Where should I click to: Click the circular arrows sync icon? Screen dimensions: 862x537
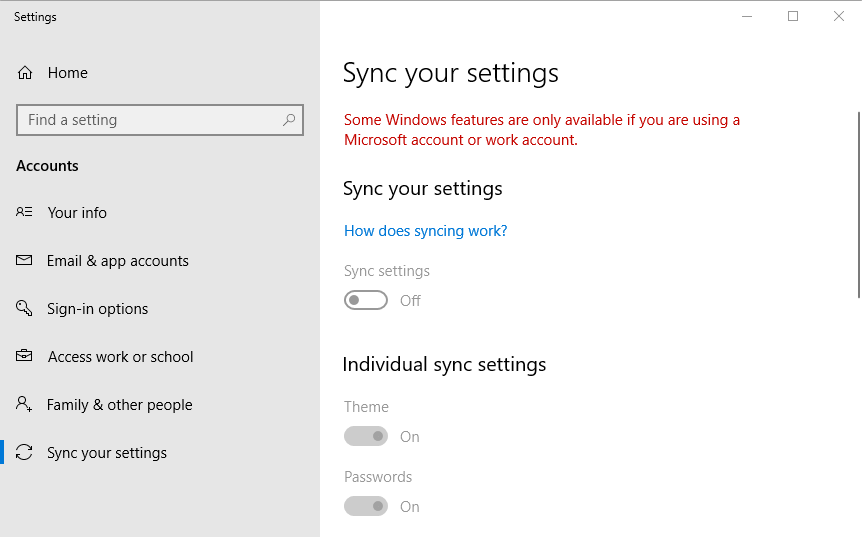point(25,452)
